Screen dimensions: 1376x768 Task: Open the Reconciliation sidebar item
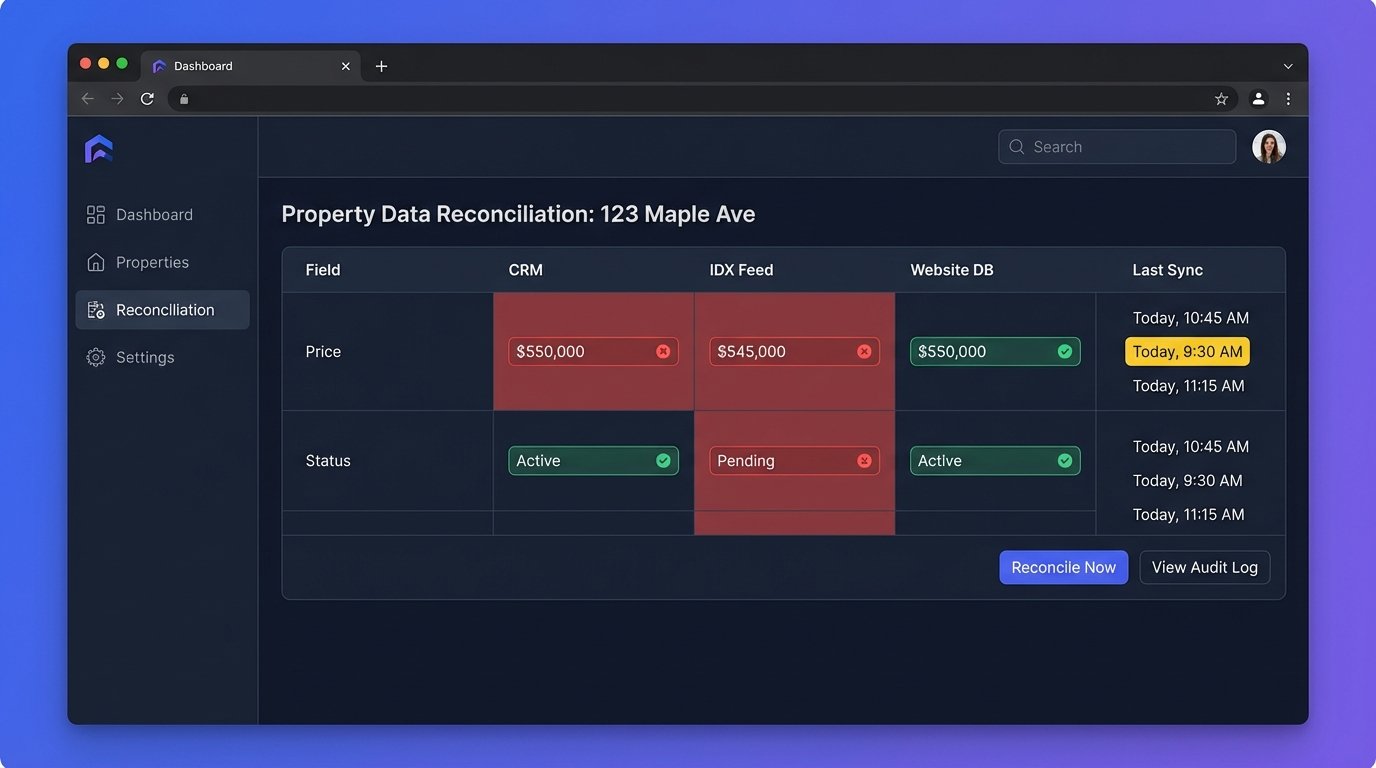[x=163, y=310]
